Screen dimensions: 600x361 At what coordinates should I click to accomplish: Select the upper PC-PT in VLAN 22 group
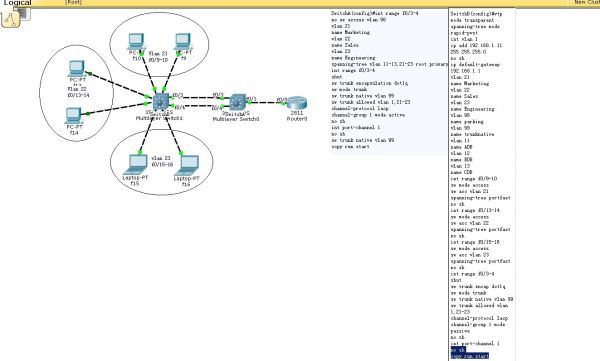(77, 69)
